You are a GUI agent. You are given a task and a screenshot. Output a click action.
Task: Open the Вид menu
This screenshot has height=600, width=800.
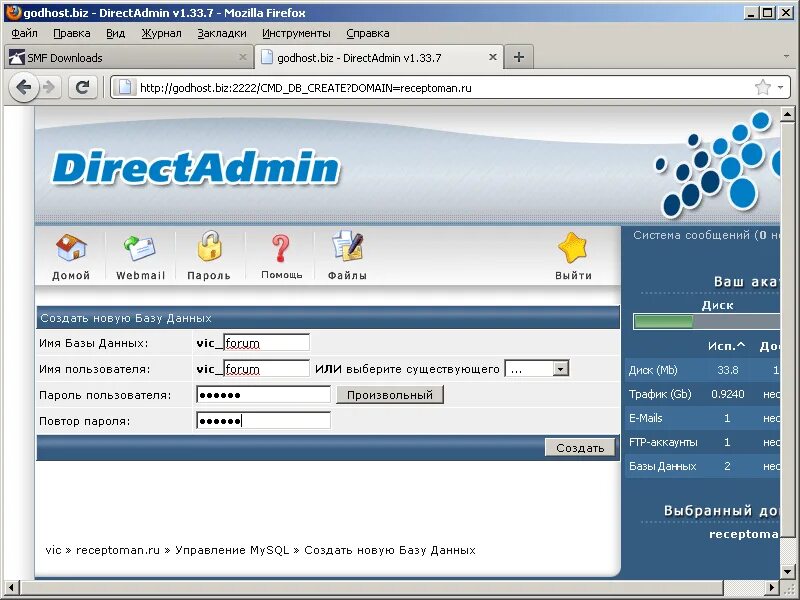pyautogui.click(x=115, y=33)
